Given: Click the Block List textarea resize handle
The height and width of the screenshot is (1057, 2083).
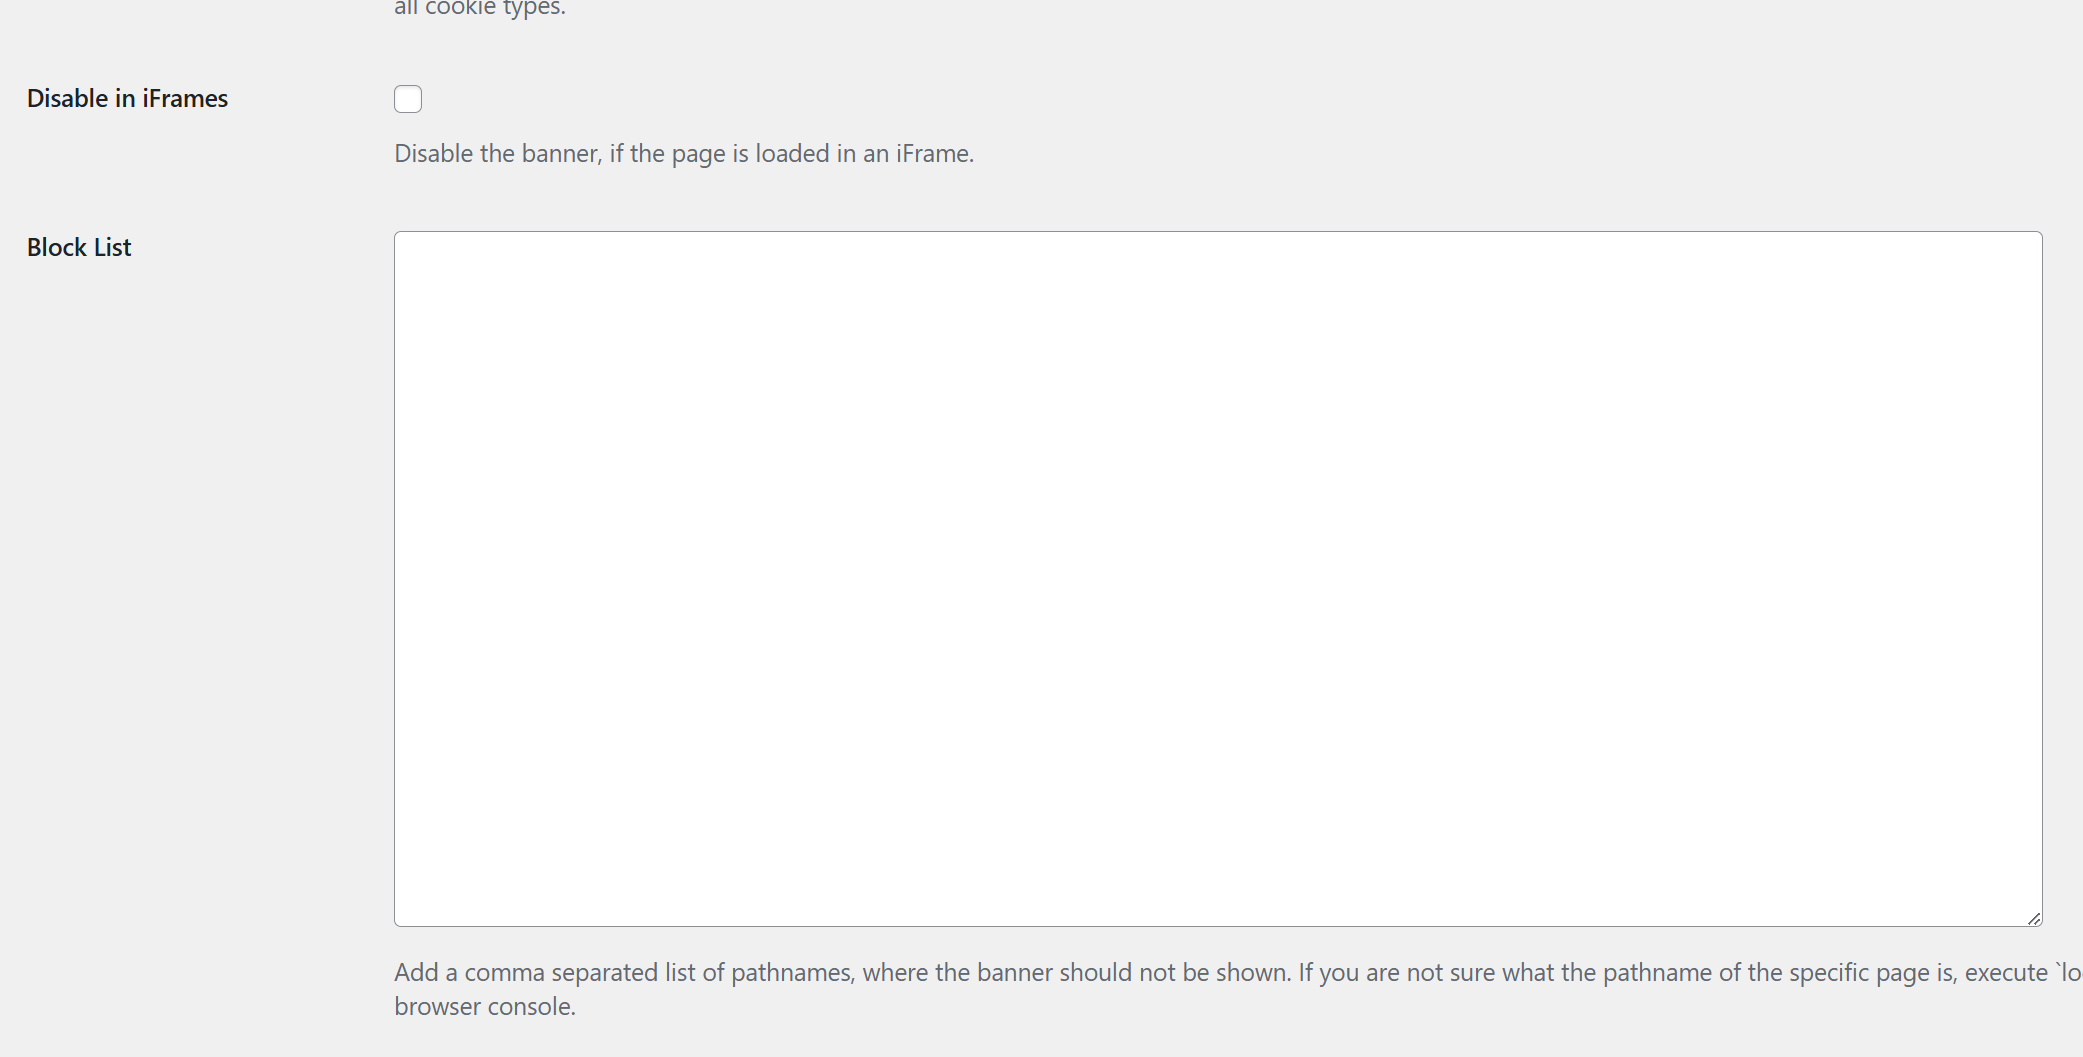Looking at the screenshot, I should click(2034, 918).
